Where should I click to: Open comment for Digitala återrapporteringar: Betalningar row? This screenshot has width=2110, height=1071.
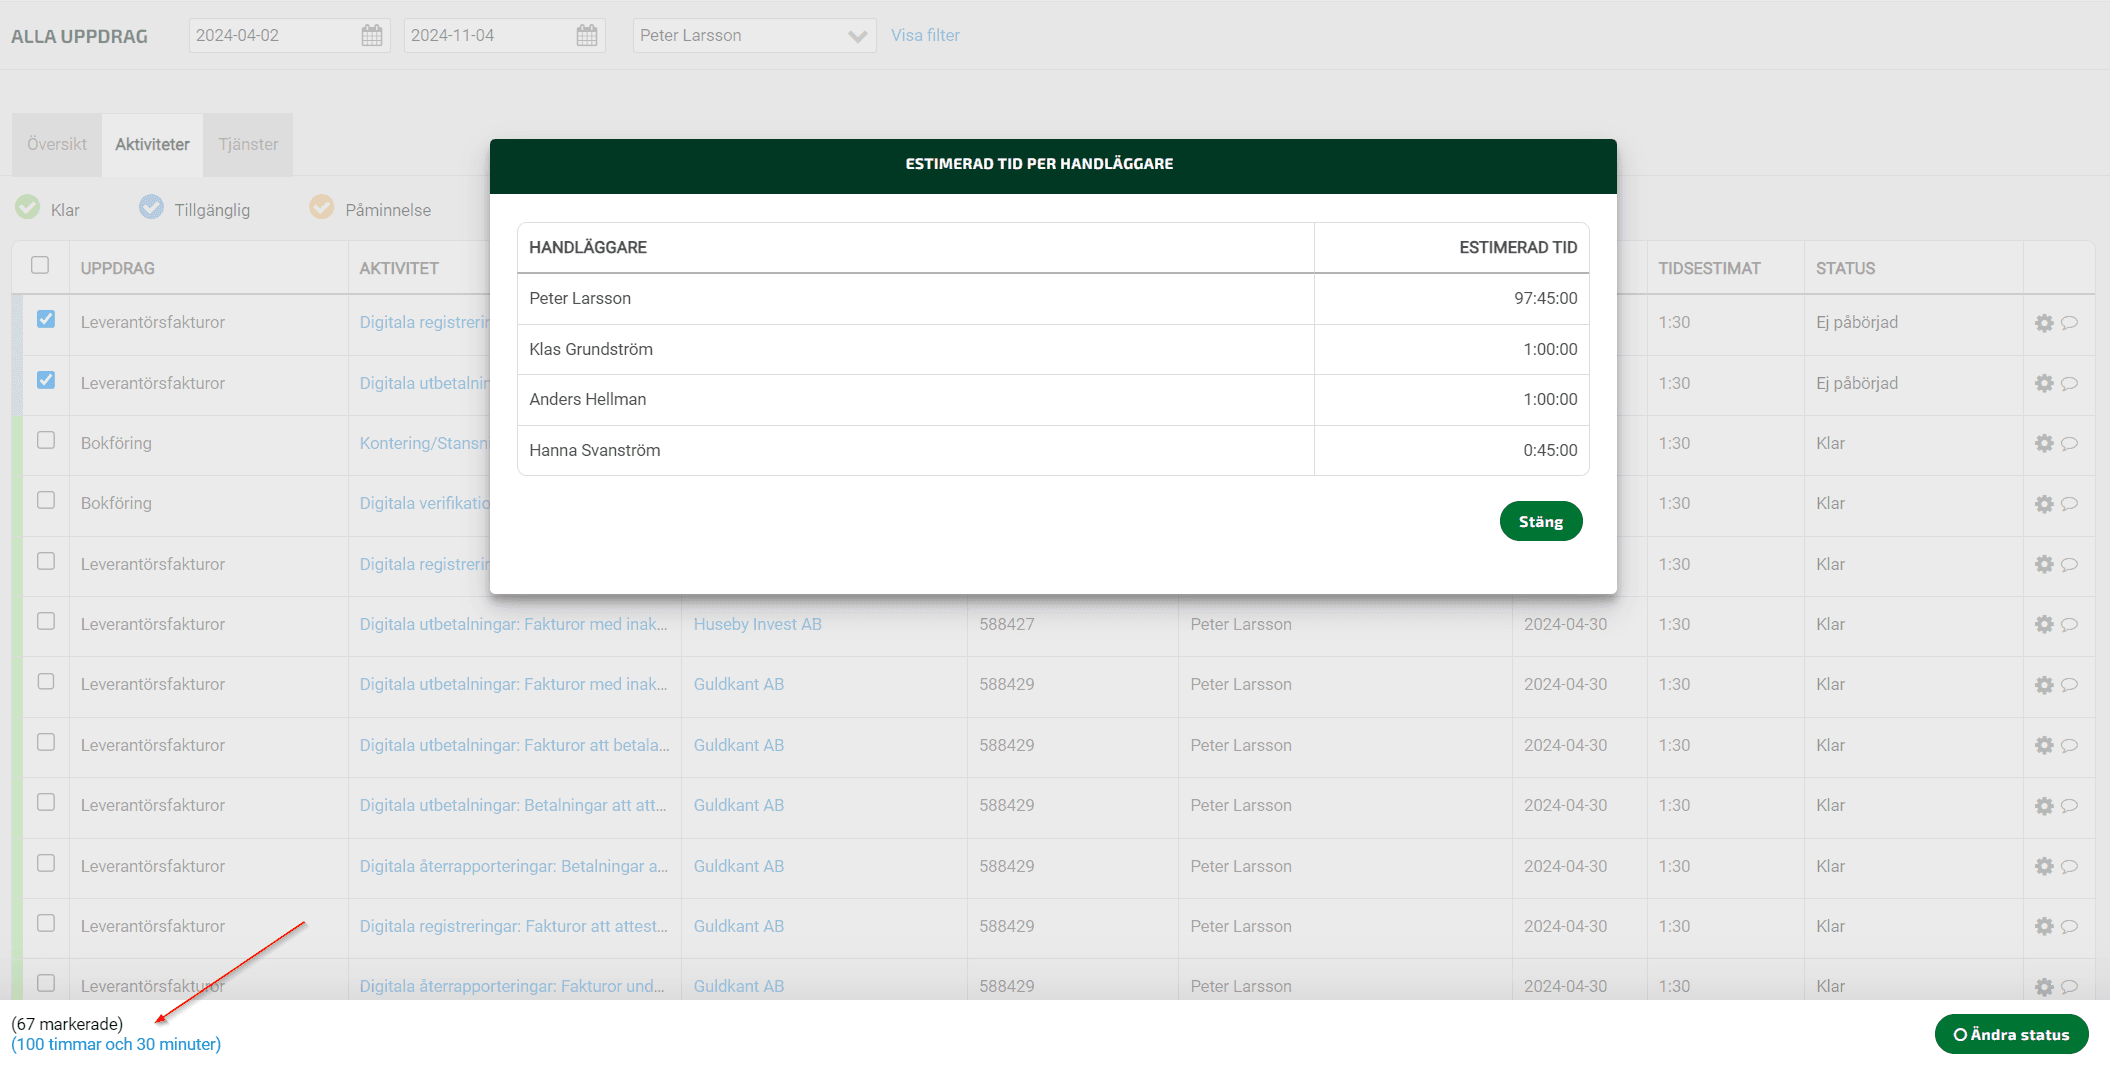pos(2070,867)
